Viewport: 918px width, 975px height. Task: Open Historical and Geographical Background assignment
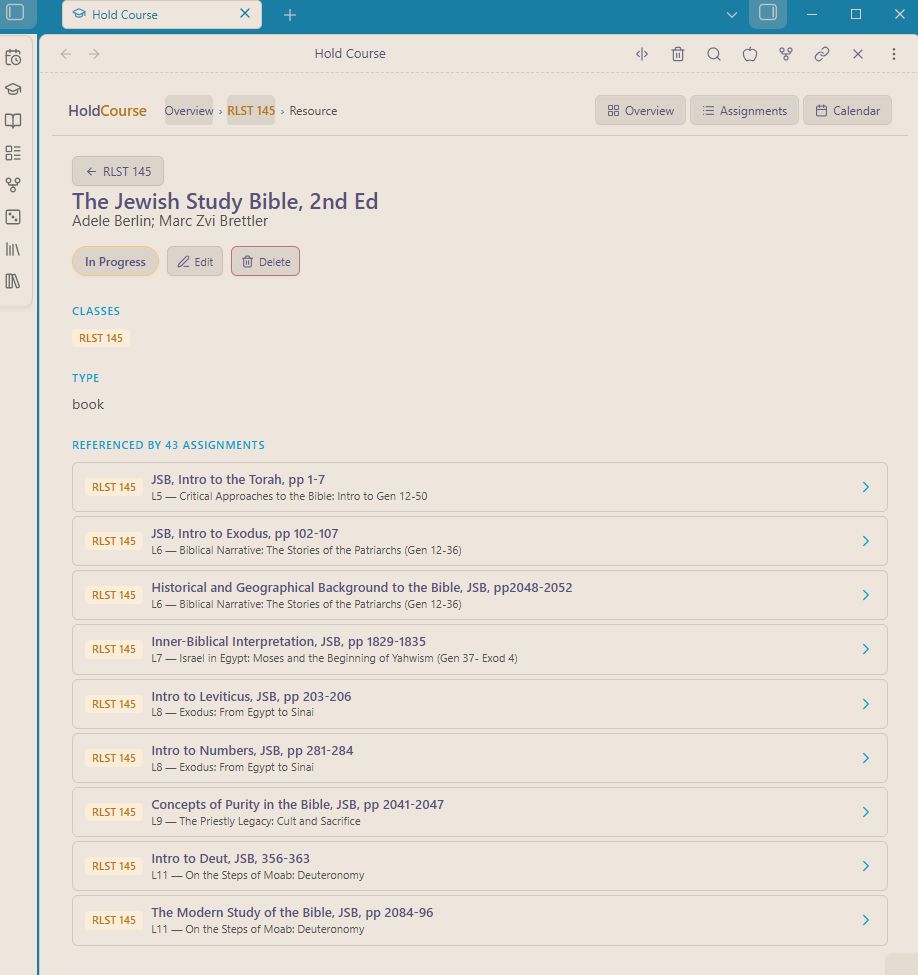[480, 596]
